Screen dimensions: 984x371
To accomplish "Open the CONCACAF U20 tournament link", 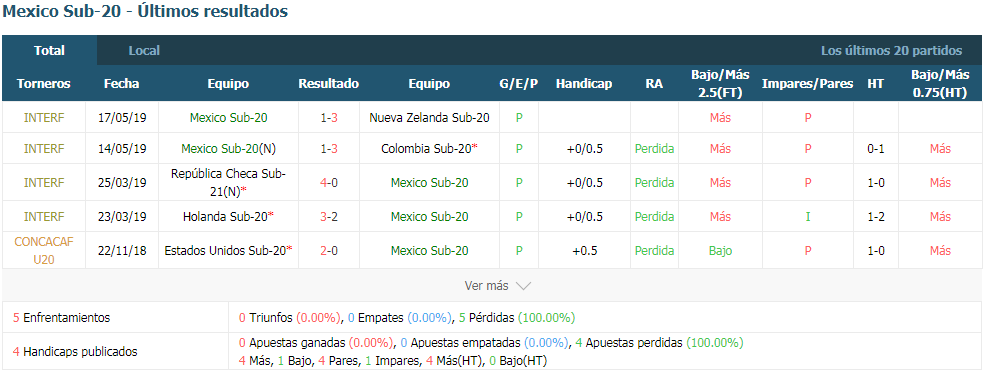I will tap(44, 250).
